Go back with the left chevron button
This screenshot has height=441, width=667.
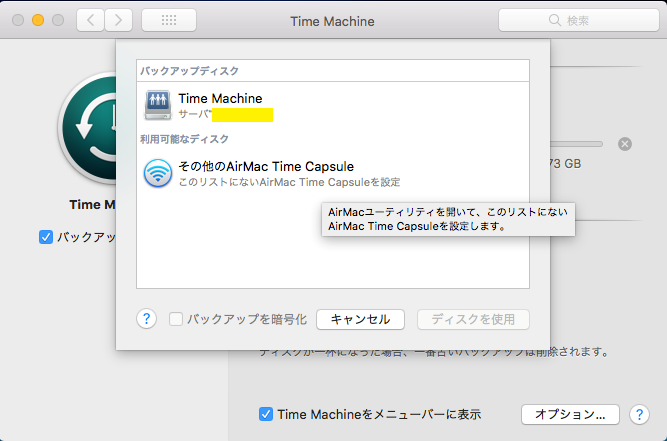[91, 20]
